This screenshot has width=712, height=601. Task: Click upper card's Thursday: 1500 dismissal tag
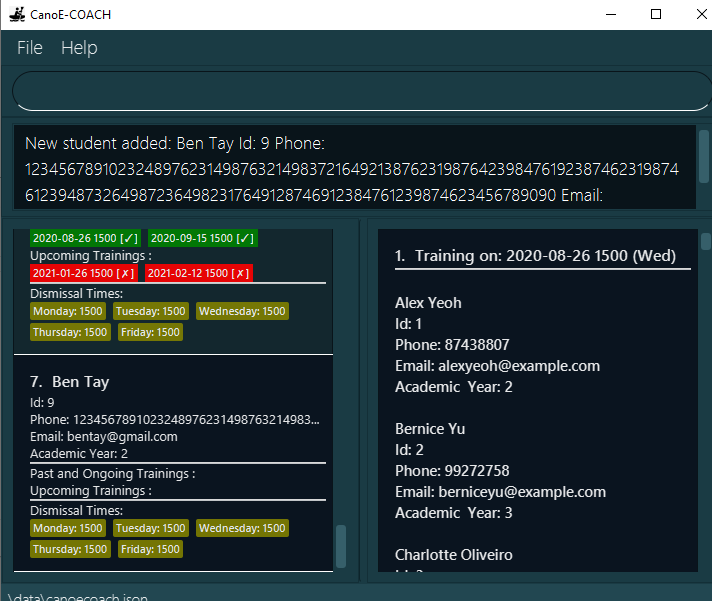(70, 332)
